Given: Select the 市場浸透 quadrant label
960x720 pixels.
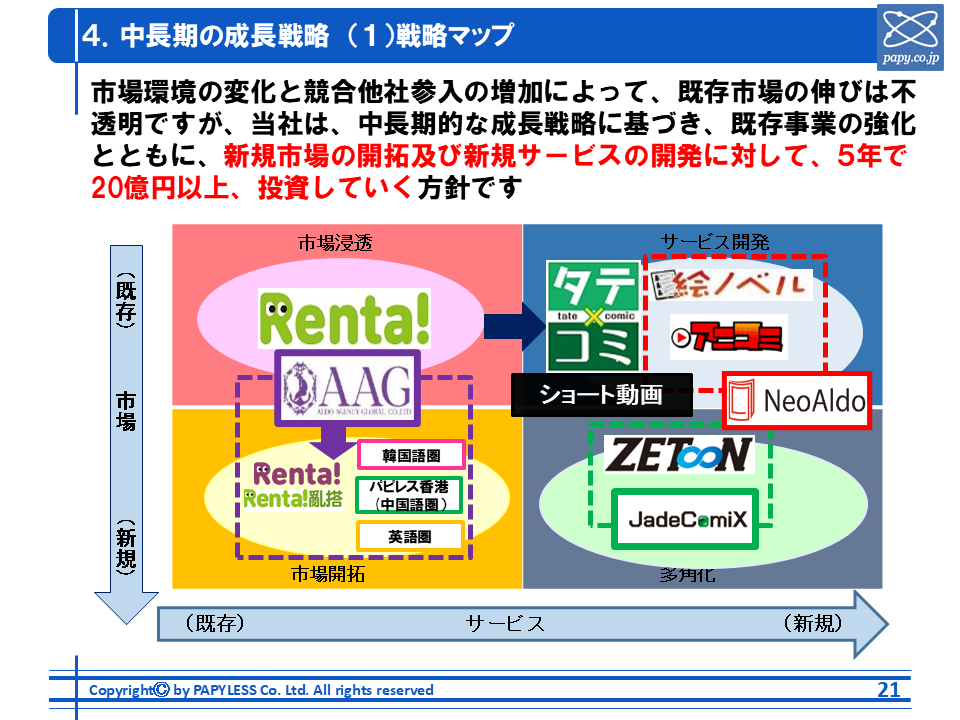Looking at the screenshot, I should [x=335, y=242].
